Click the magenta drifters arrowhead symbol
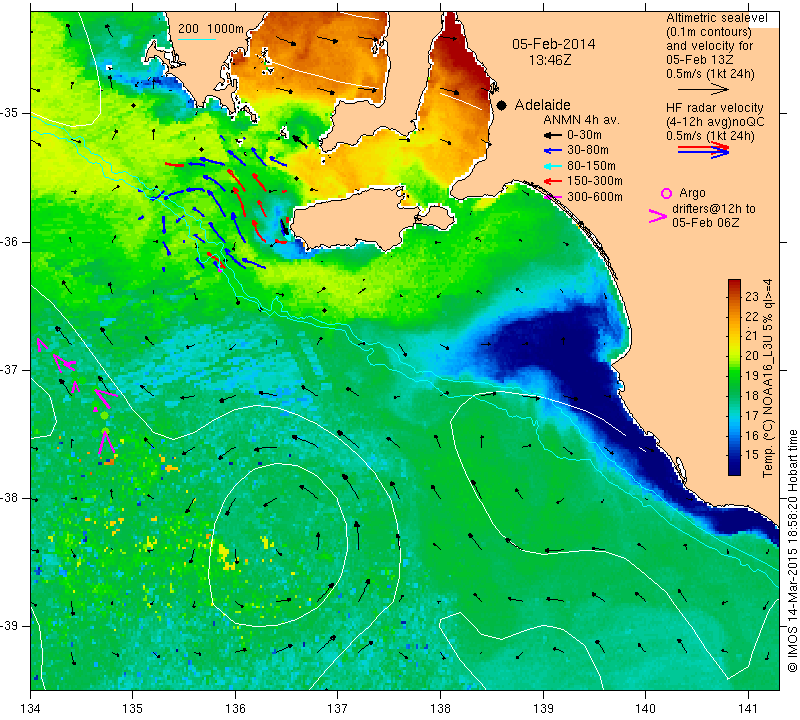The height and width of the screenshot is (720, 800). click(658, 216)
